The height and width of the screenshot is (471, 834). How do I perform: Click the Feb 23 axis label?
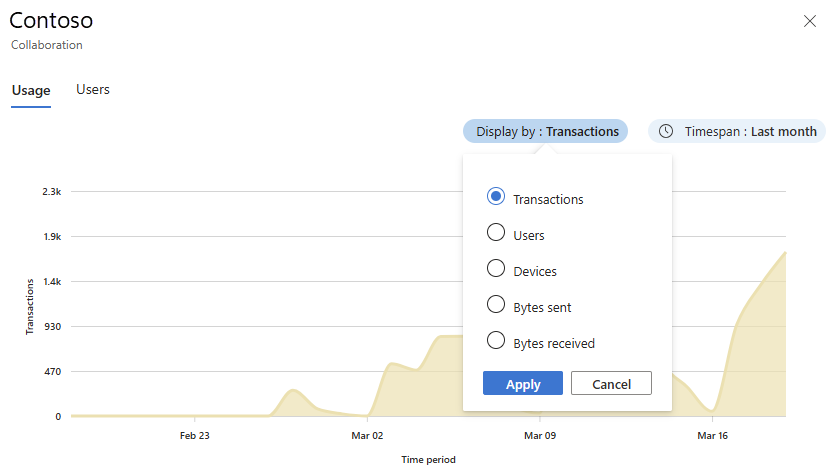point(195,436)
